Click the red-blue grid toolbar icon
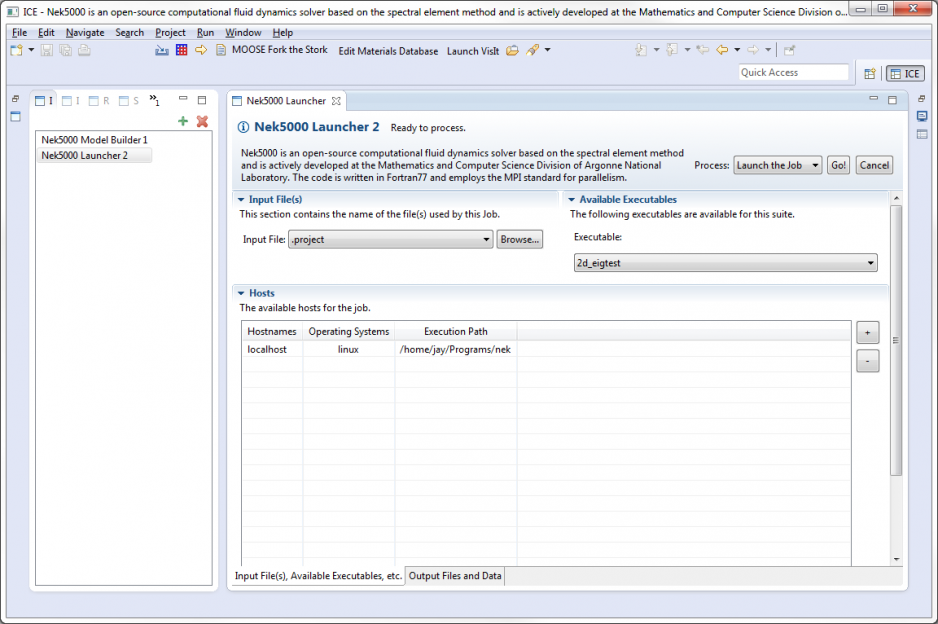 (x=181, y=50)
